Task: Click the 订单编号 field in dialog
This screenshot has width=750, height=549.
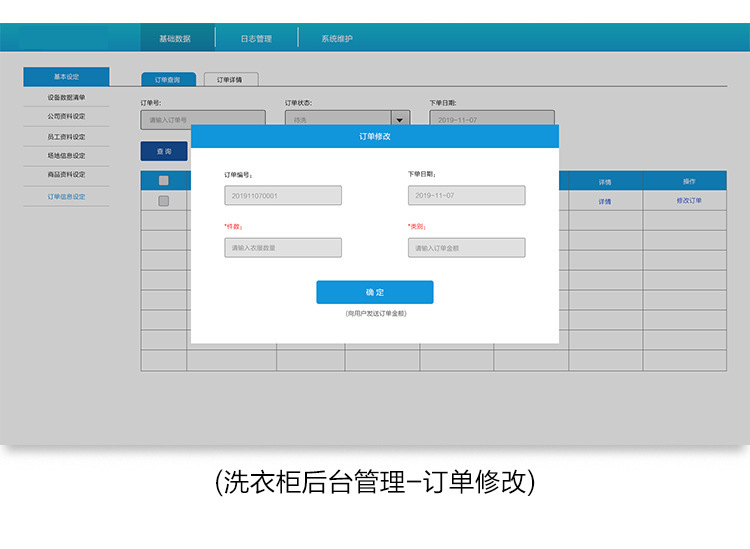Action: 282,196
